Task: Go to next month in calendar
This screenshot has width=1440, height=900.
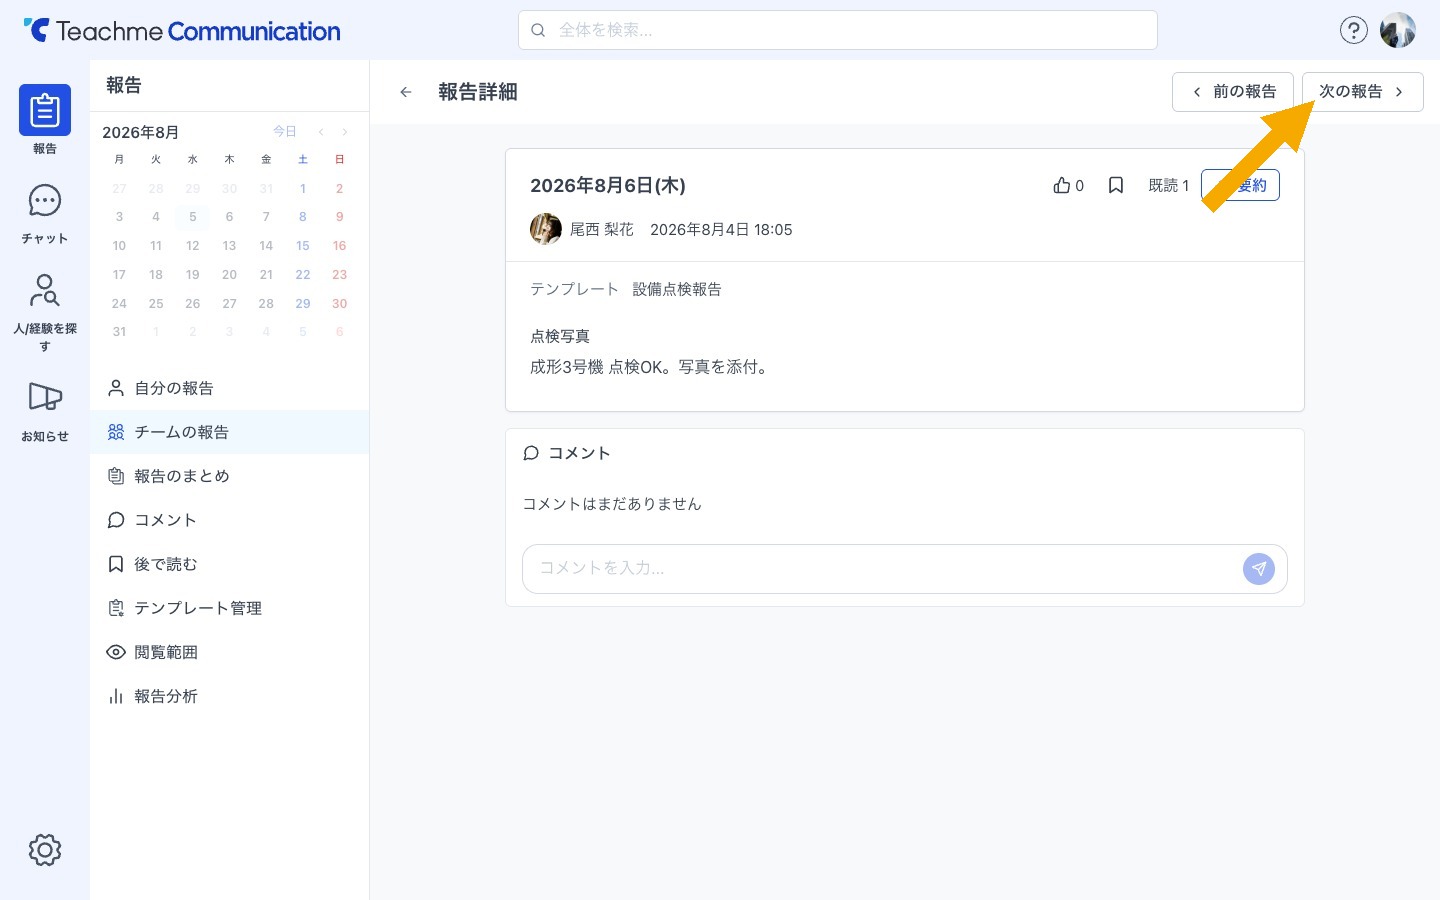Action: pos(345,132)
